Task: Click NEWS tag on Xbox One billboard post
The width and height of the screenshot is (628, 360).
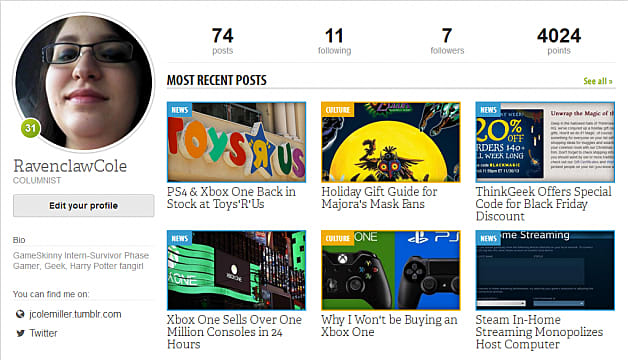Action: [x=180, y=238]
